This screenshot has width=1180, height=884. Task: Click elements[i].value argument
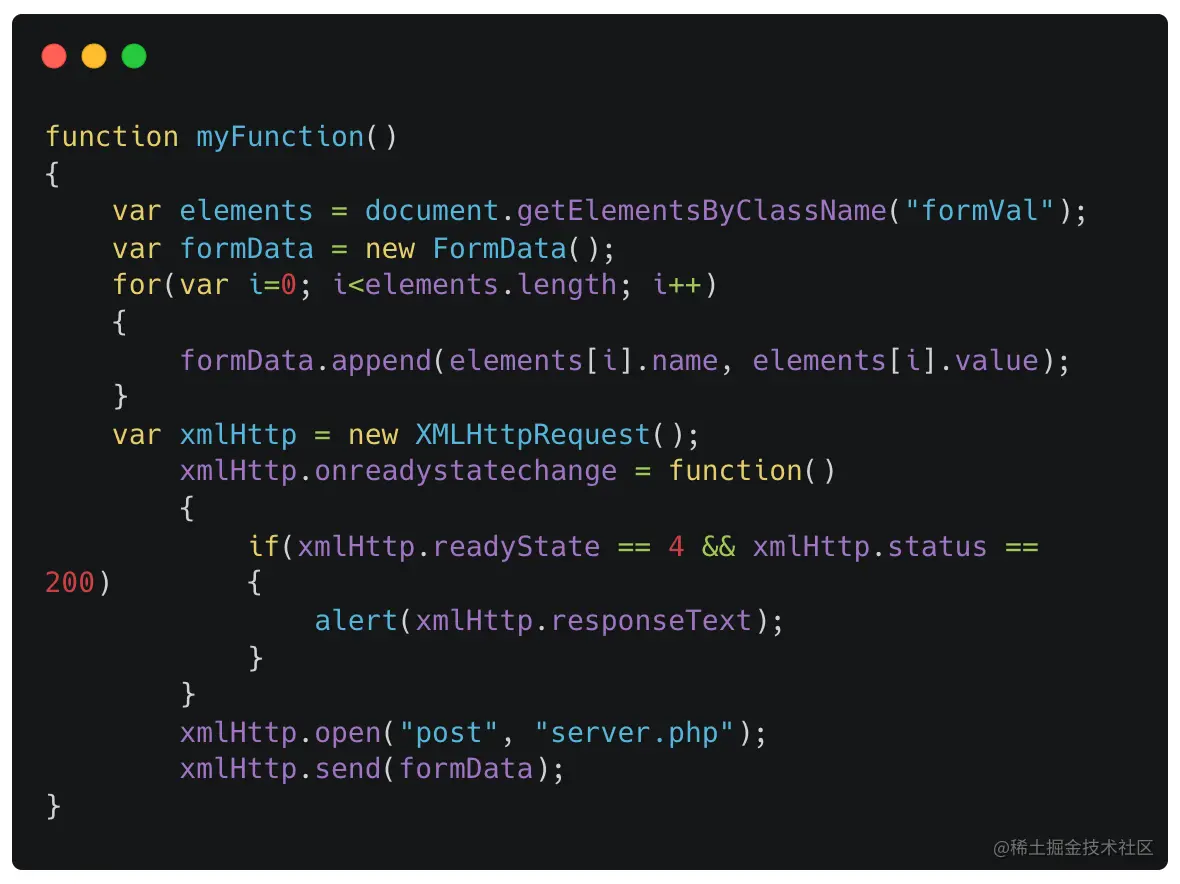coord(896,361)
